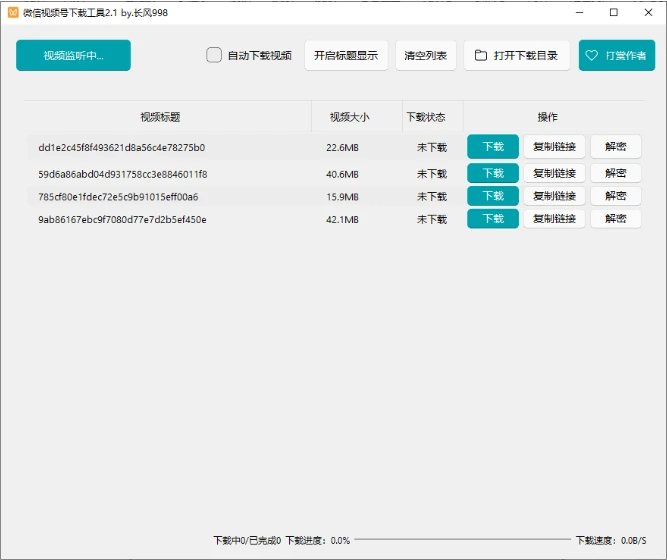
Task: Click 下载速度: 0.0B/S status text
Action: coord(611,540)
